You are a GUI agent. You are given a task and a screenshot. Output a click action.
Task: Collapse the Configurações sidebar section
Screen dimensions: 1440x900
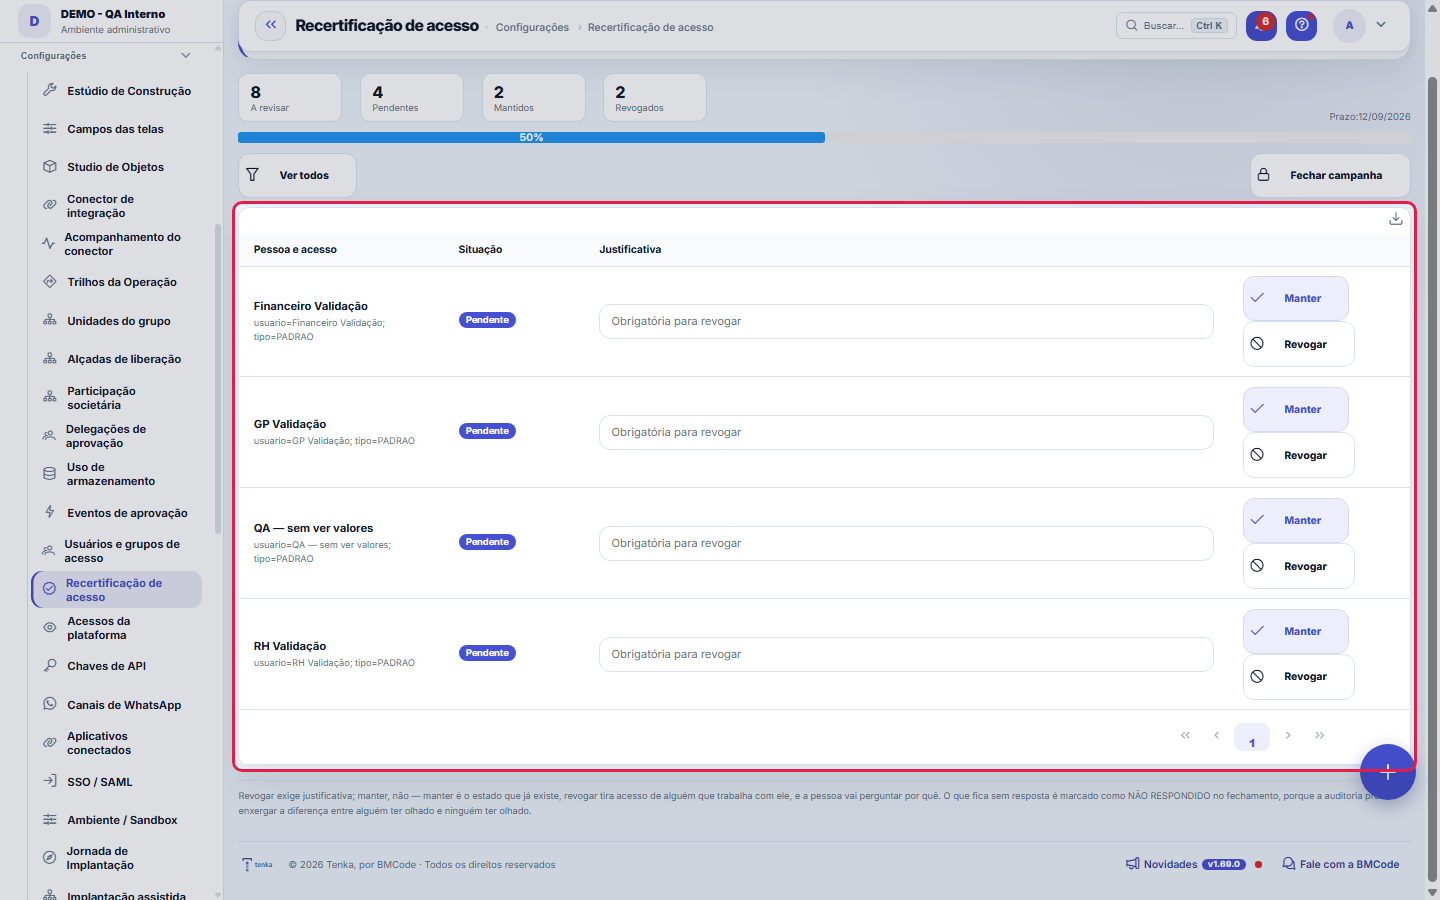[x=186, y=56]
